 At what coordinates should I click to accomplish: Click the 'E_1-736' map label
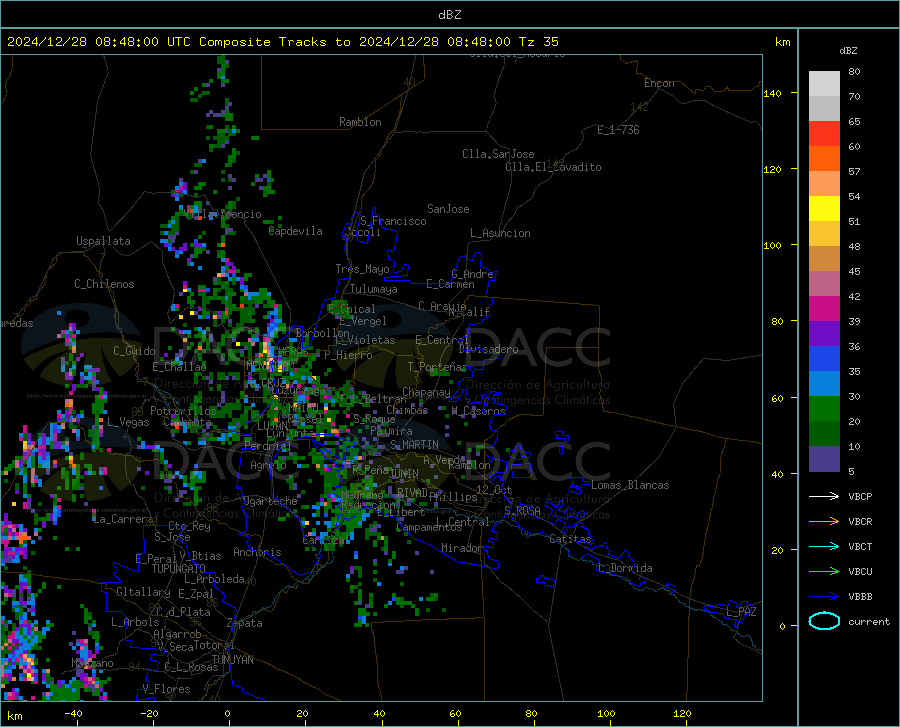(618, 130)
